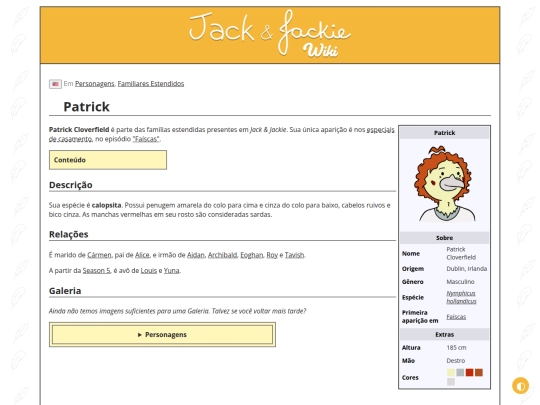Click the Galeria section heading
Image resolution: width=540 pixels, height=405 pixels.
click(65, 291)
